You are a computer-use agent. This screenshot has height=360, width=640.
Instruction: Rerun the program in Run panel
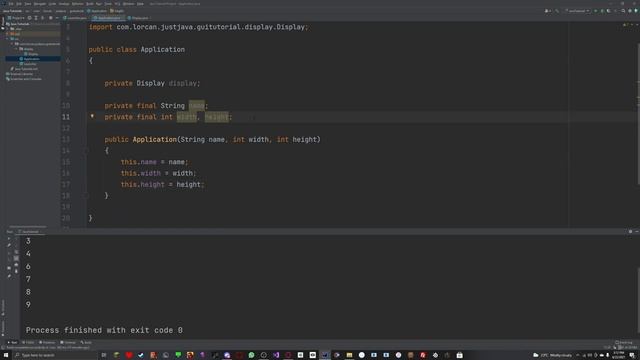9,238
